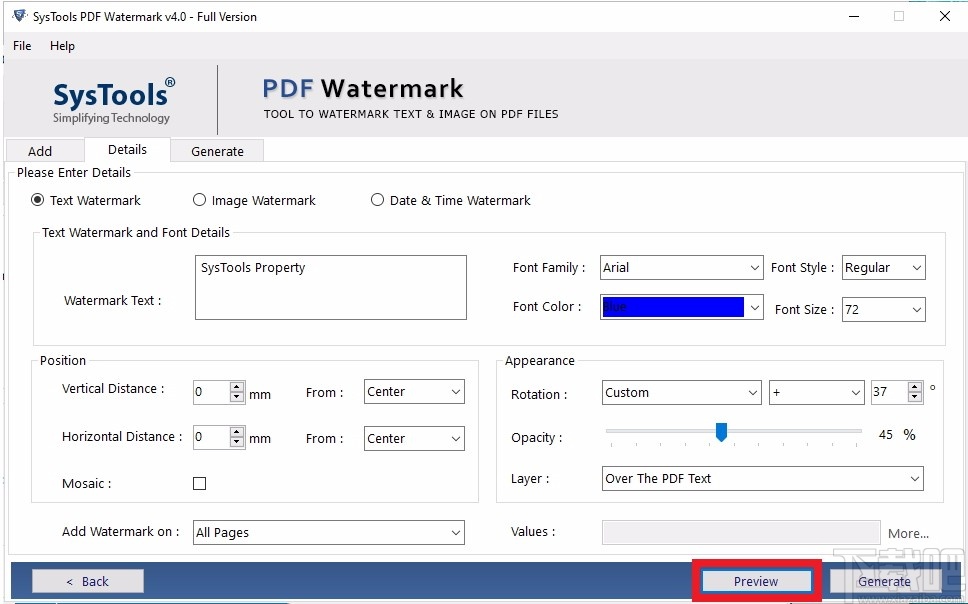The image size is (968, 604).
Task: Click the SysTools logo
Action: 111,98
